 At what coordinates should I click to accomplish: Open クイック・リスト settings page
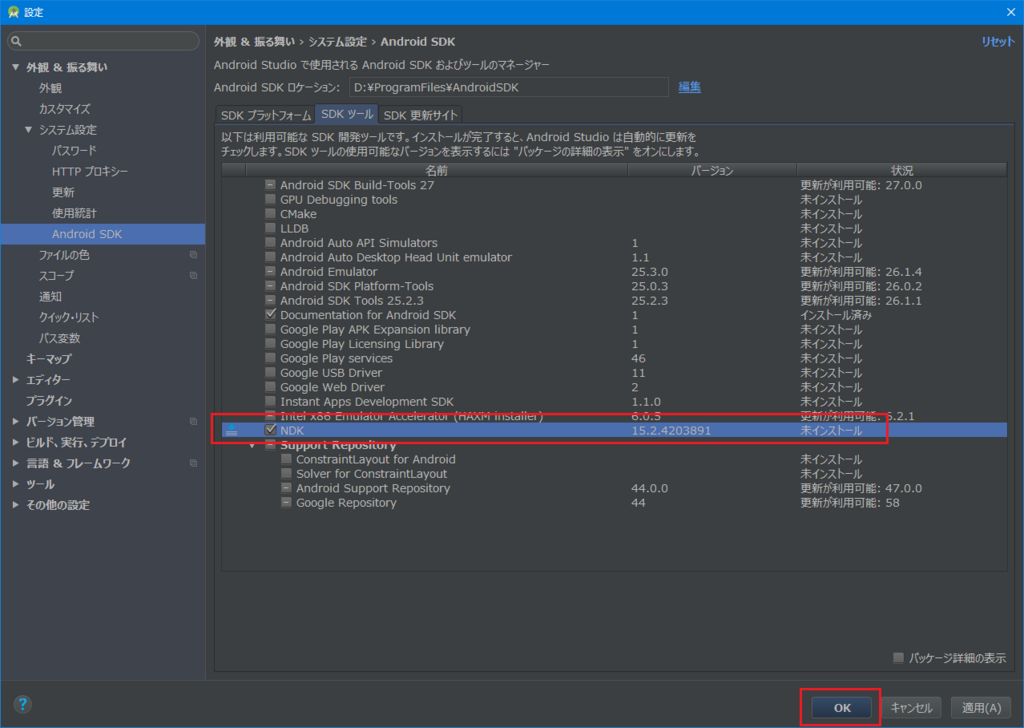69,317
